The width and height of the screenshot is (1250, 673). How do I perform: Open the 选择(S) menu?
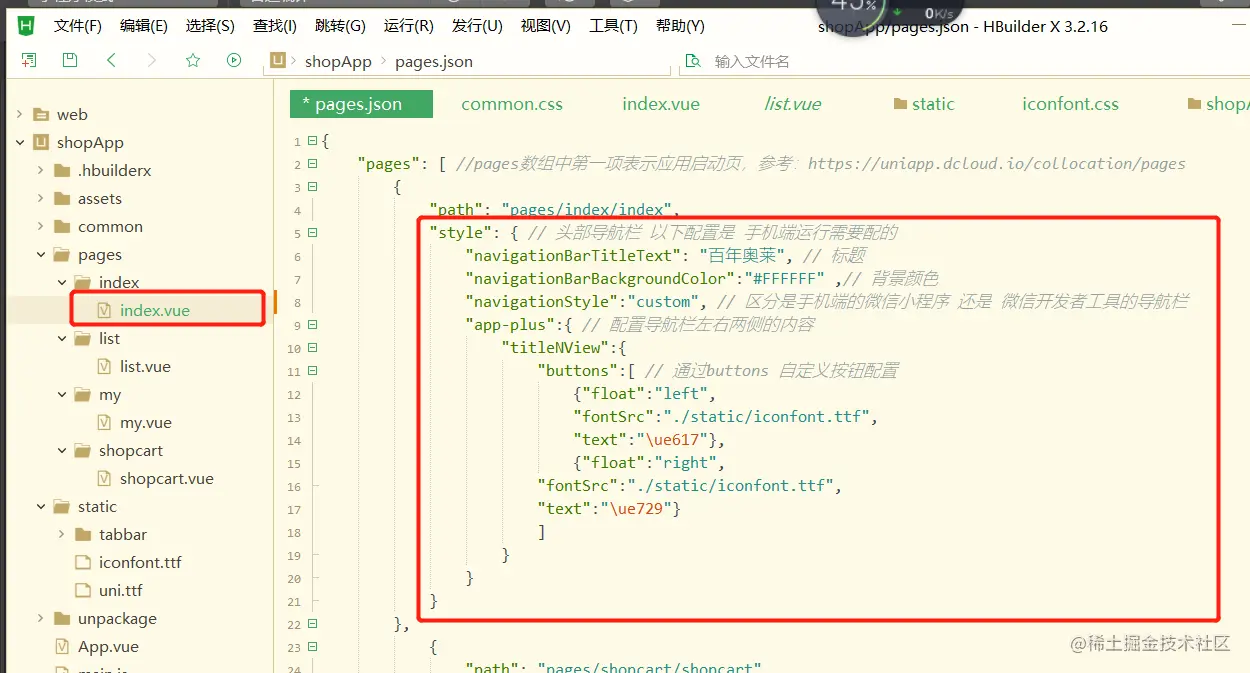[x=210, y=26]
